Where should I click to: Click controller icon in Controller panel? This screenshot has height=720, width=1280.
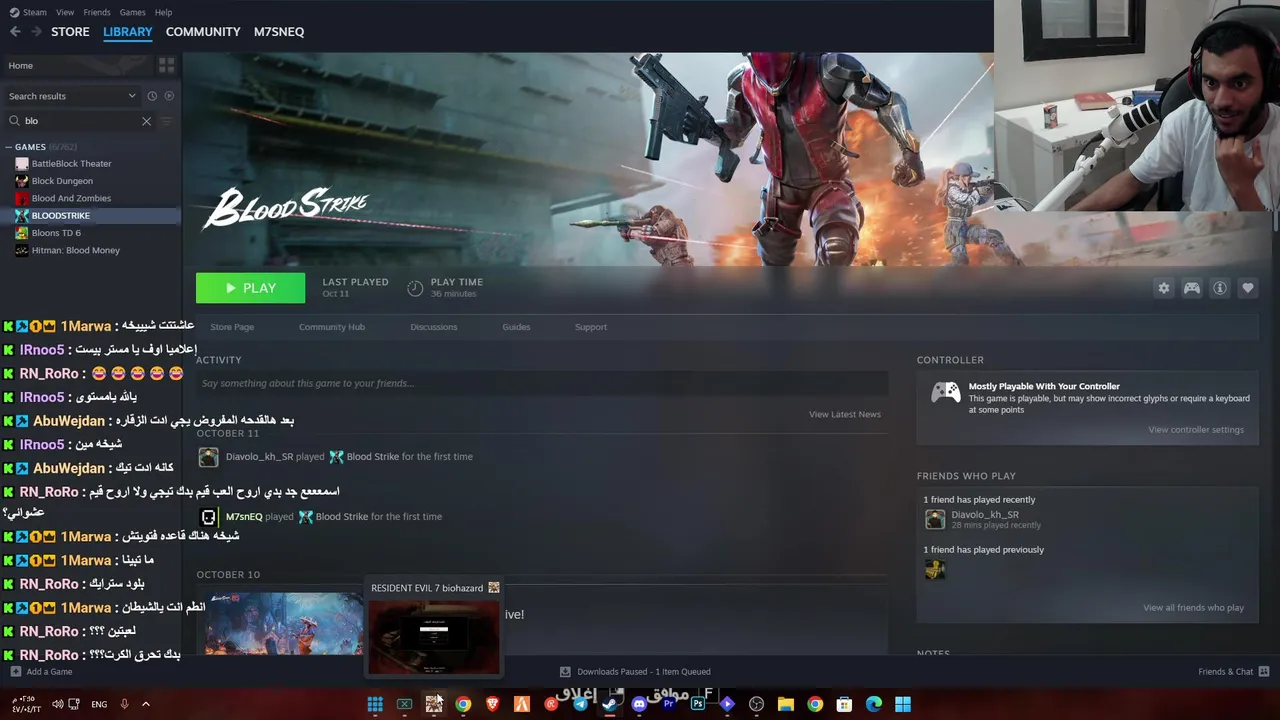tap(945, 393)
